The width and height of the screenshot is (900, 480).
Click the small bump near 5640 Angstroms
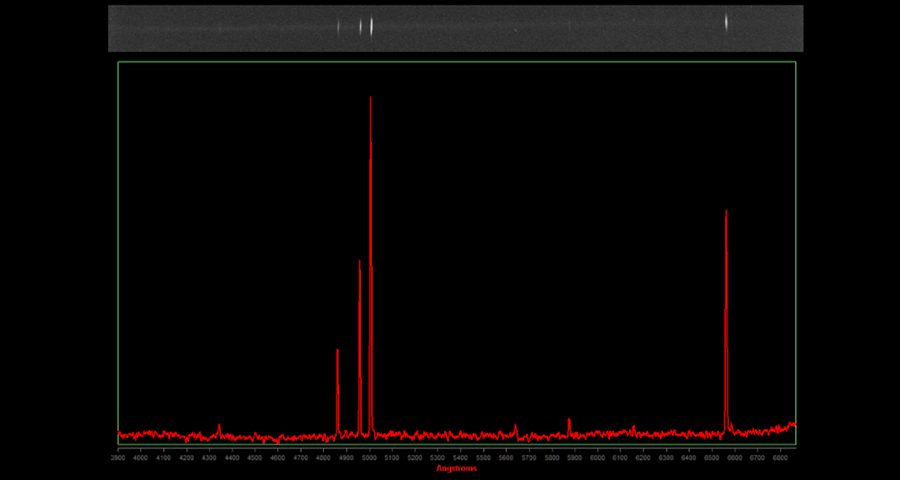515,427
